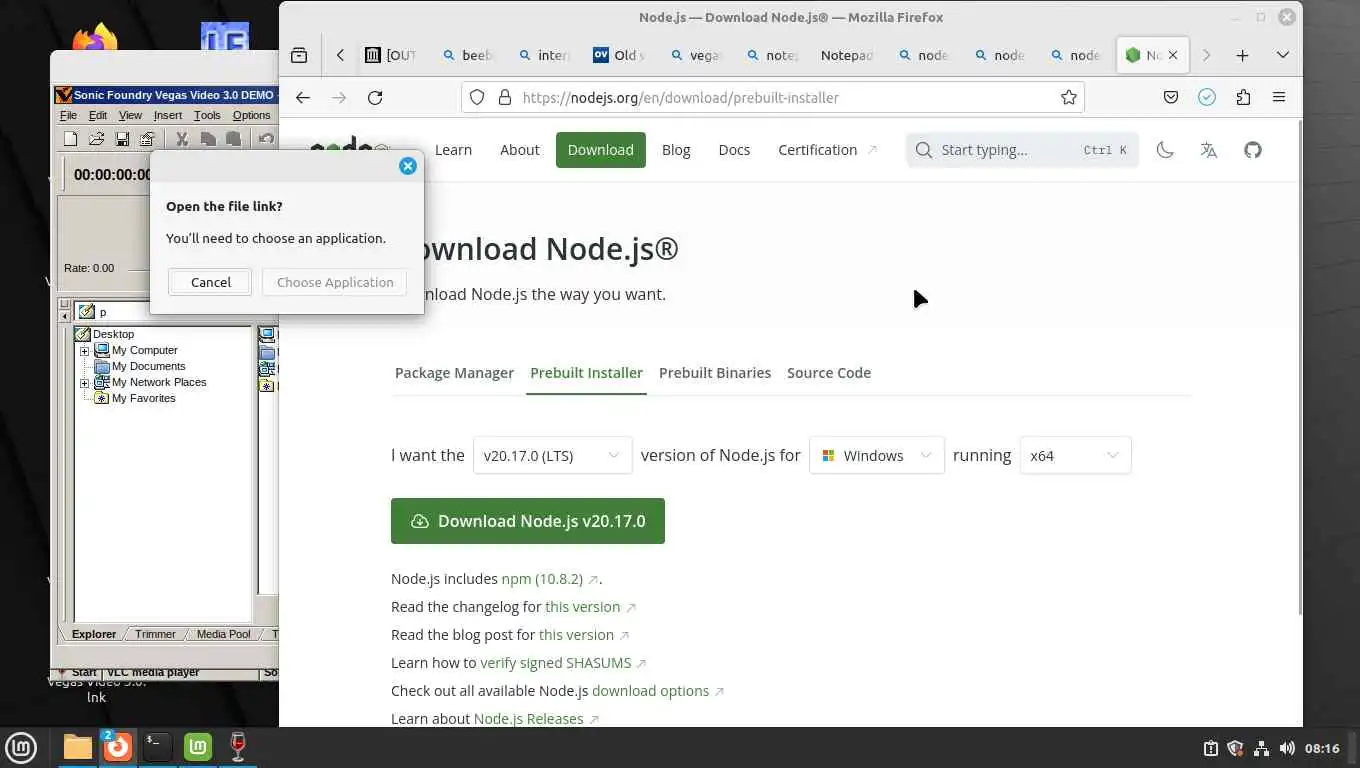The height and width of the screenshot is (768, 1360).
Task: Click Cancel in the file link dialog
Action: pyautogui.click(x=210, y=282)
